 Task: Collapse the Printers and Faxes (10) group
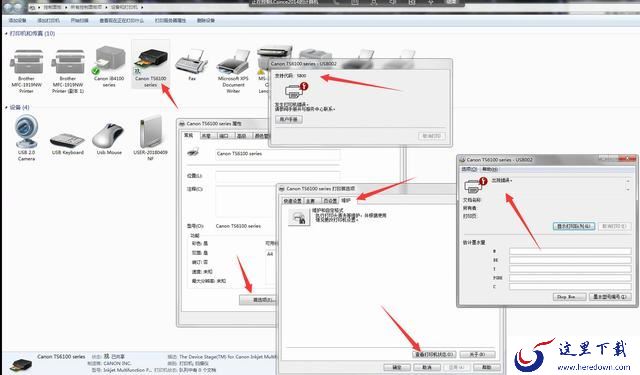tap(6, 33)
